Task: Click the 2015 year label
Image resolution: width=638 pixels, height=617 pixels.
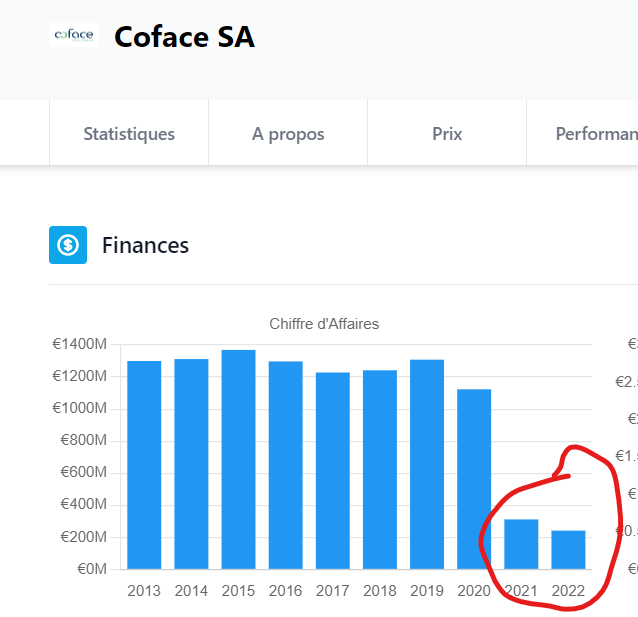Action: pyautogui.click(x=238, y=591)
